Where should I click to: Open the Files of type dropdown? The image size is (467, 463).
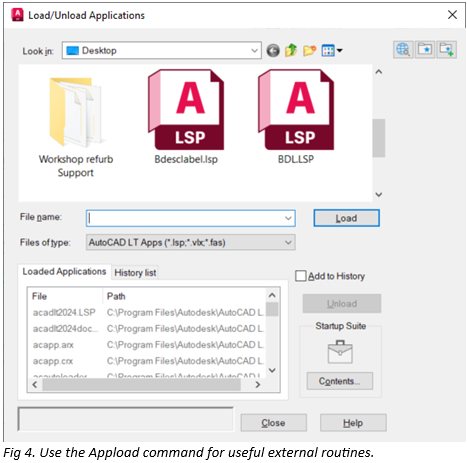(x=191, y=242)
